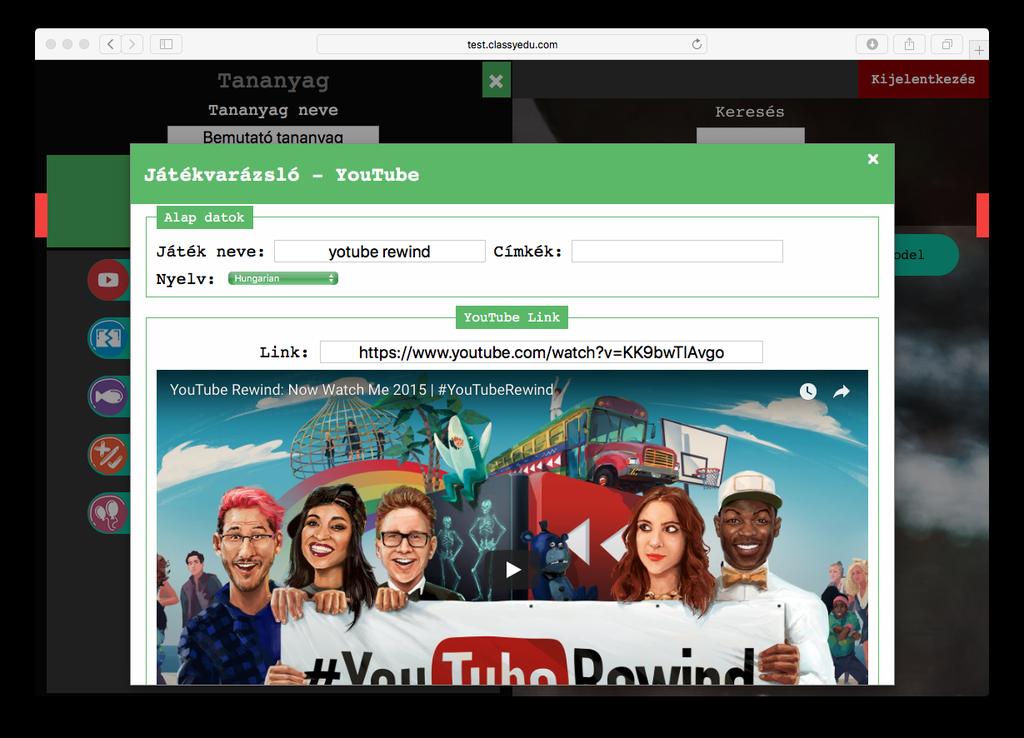Click the Bemutató tananyag name field
The image size is (1024, 738).
click(273, 135)
